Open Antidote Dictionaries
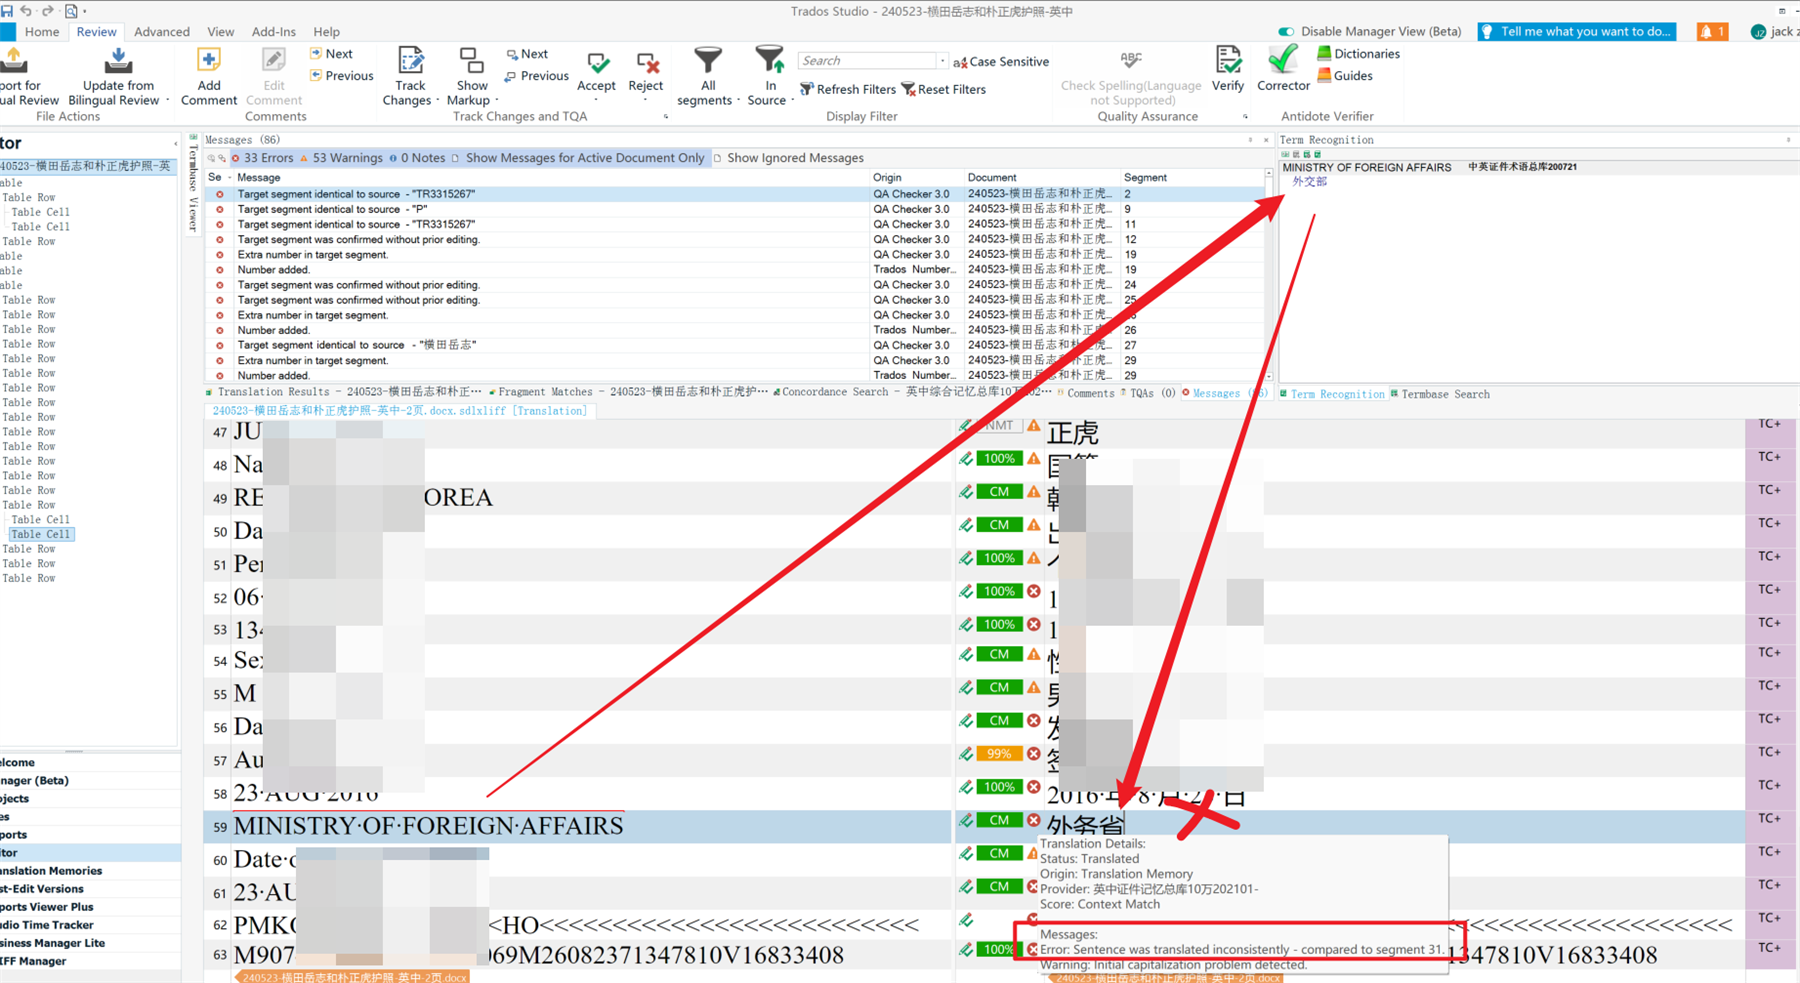1800x983 pixels. pyautogui.click(x=1357, y=54)
